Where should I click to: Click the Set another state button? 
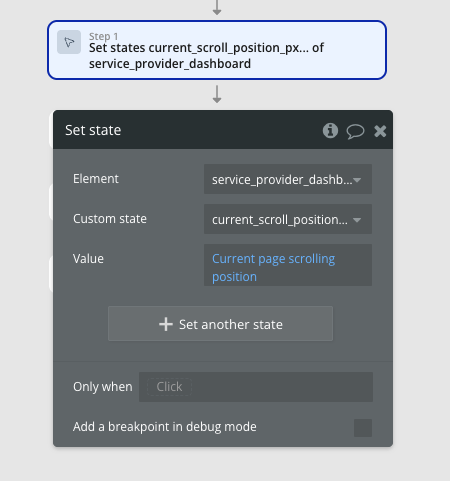220,324
